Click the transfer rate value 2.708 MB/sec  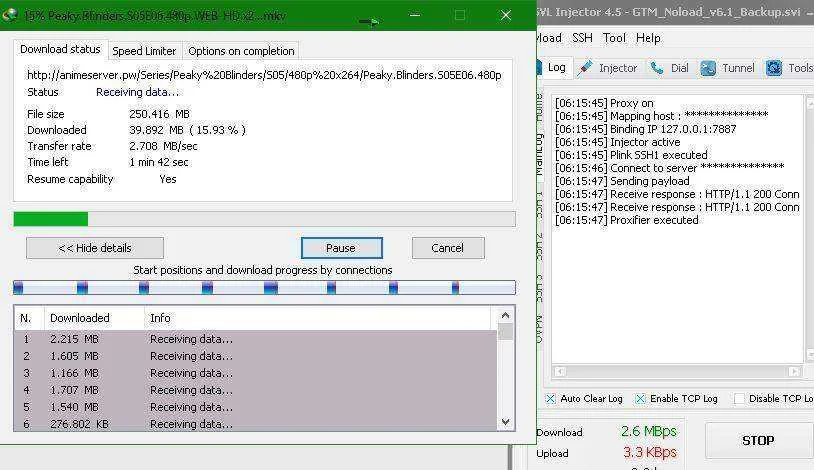(x=163, y=146)
